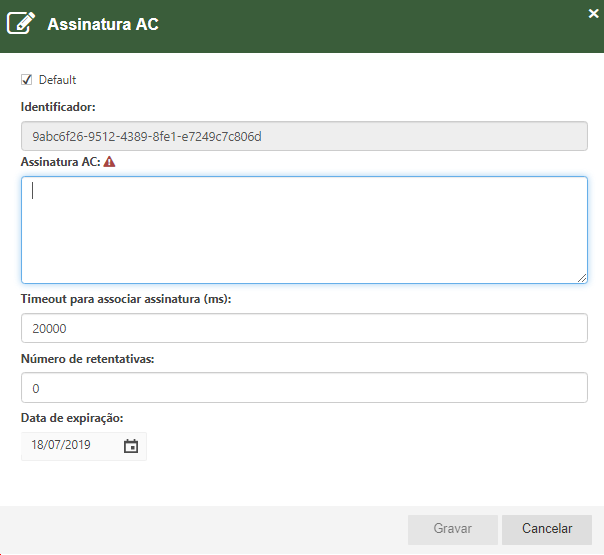
Task: Click the timeout field showing 20000
Action: click(304, 328)
